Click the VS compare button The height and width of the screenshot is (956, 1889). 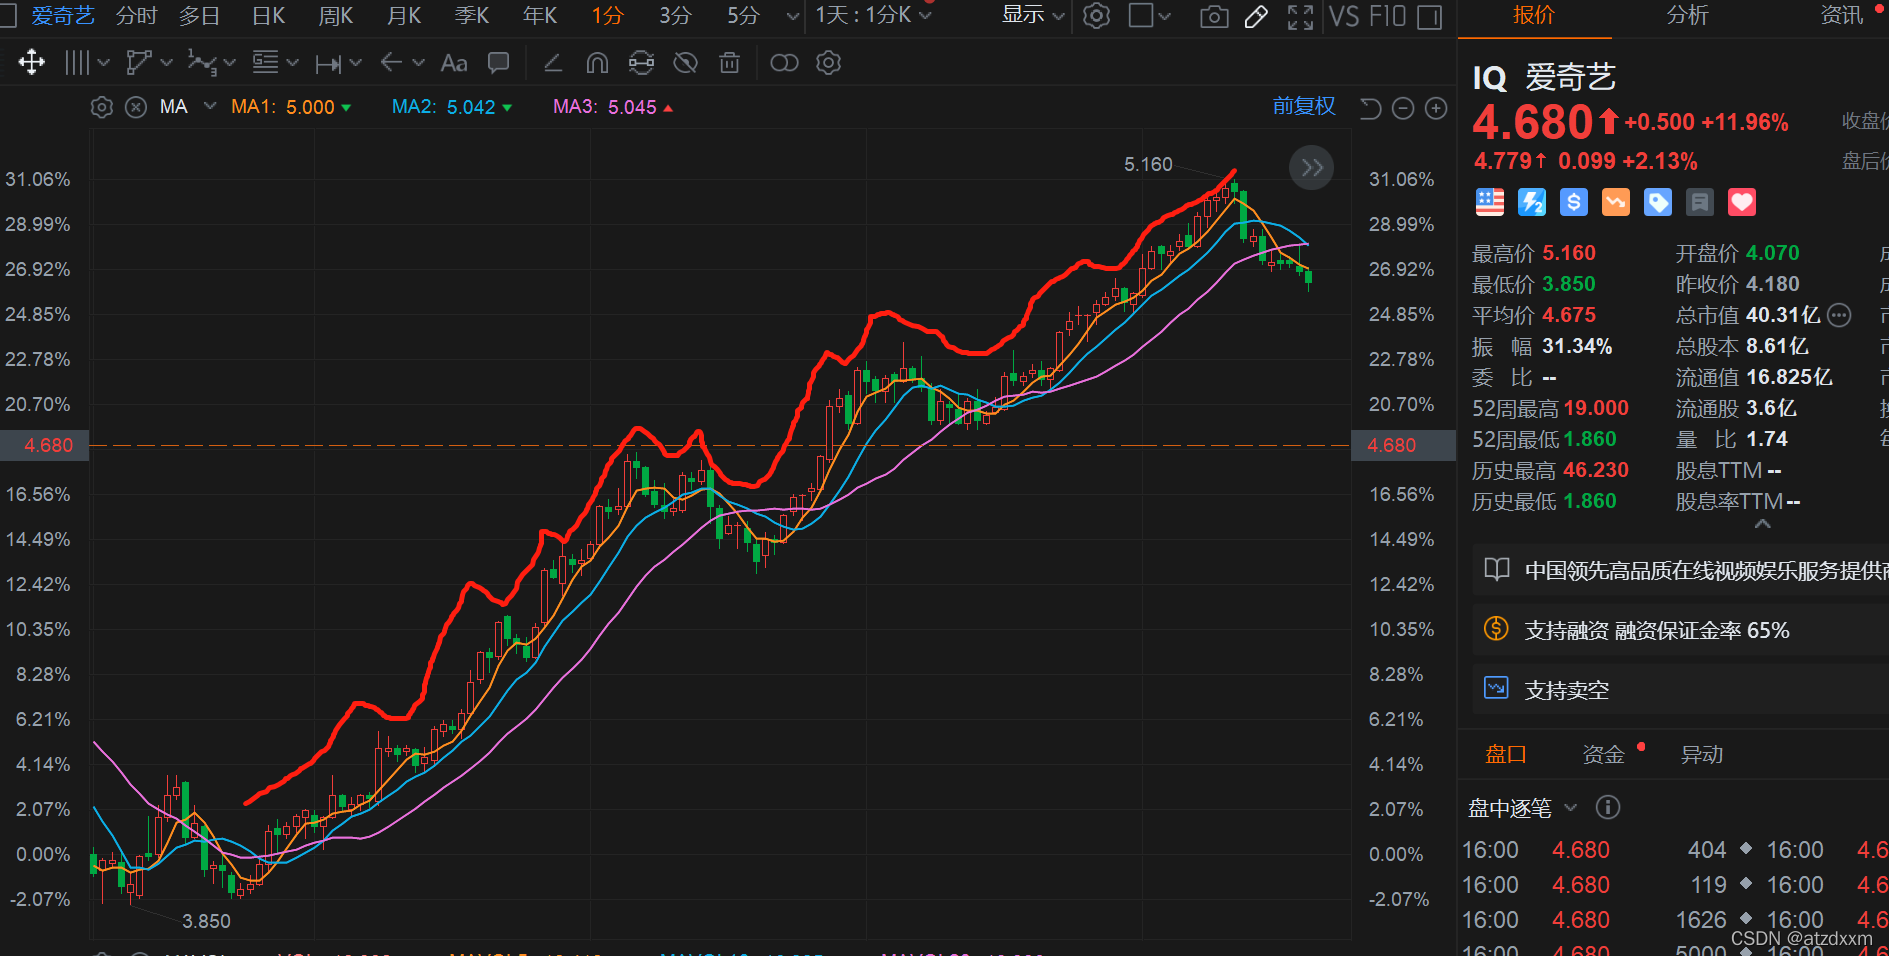tap(1344, 16)
